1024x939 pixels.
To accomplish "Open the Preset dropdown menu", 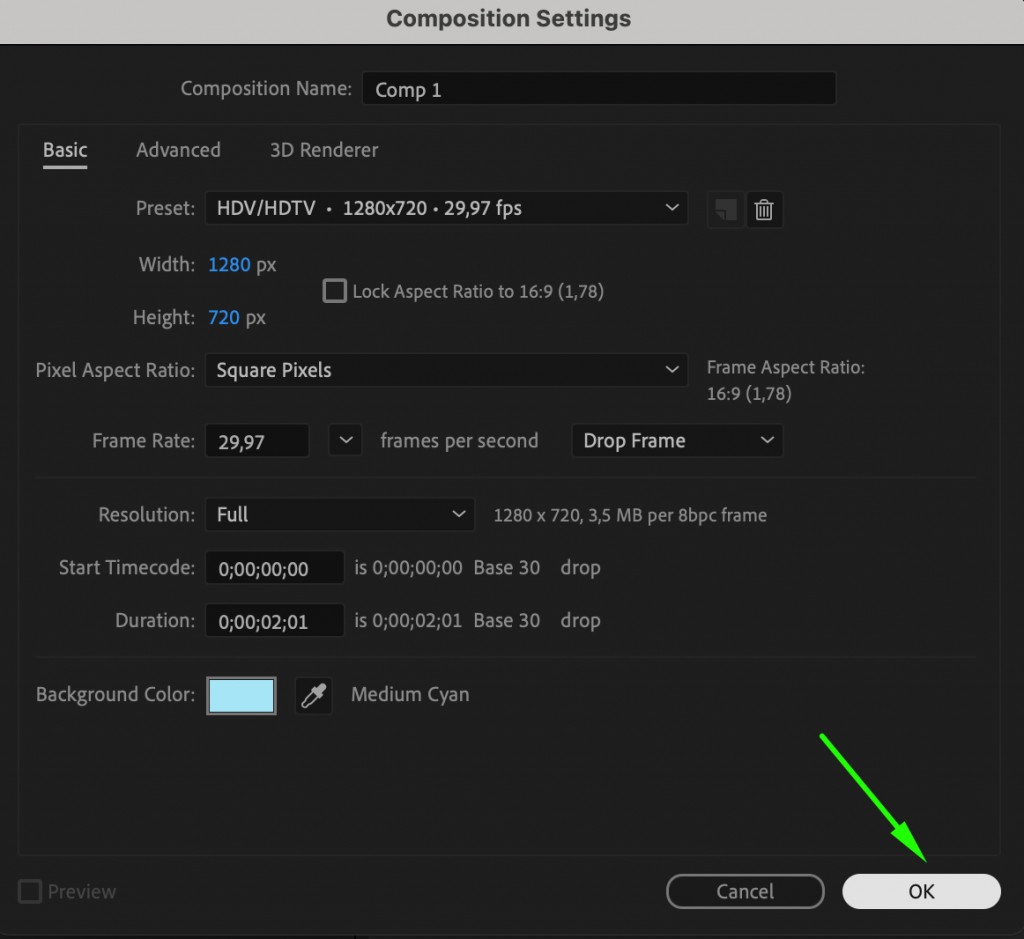I will click(447, 208).
